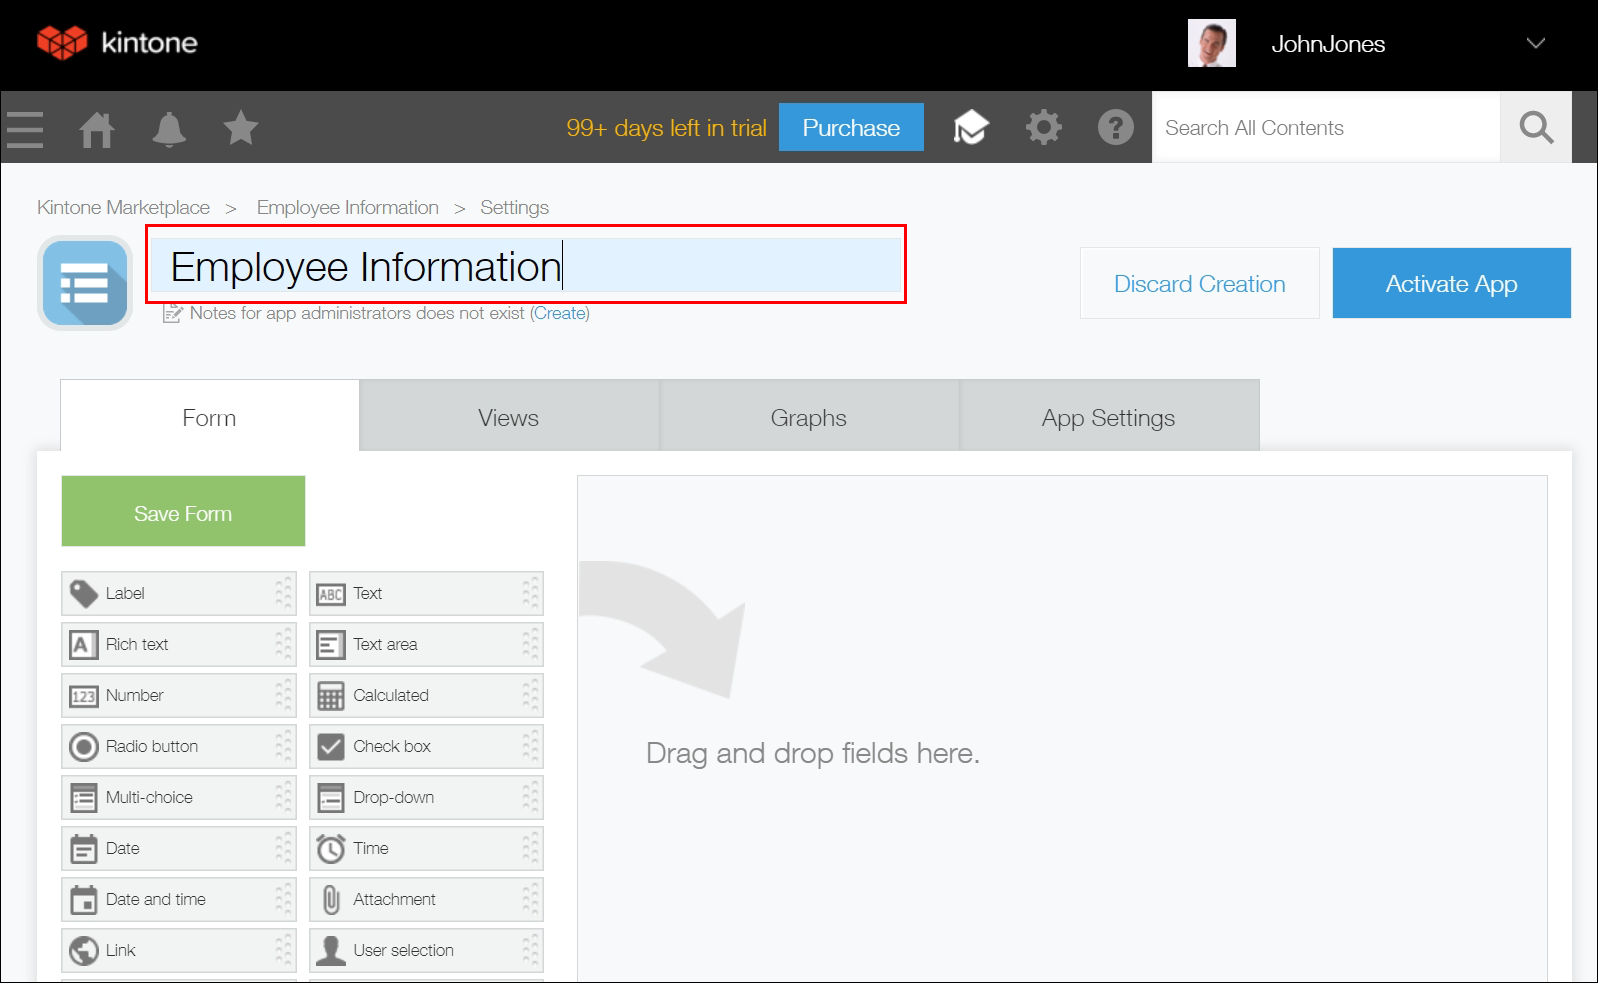Expand the JohnJones user menu arrow
The width and height of the screenshot is (1598, 983).
1535,44
